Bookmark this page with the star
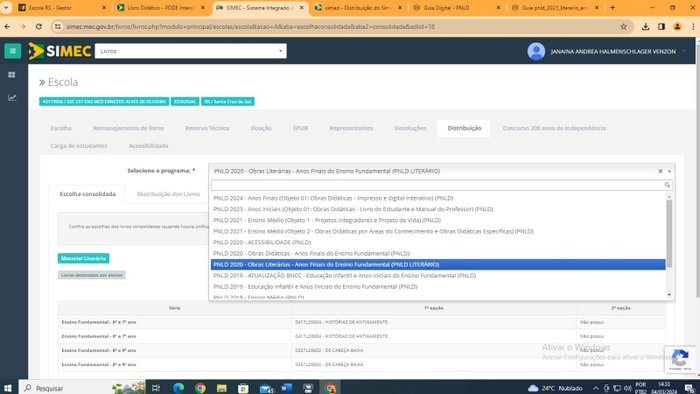The image size is (700, 394). click(x=624, y=27)
